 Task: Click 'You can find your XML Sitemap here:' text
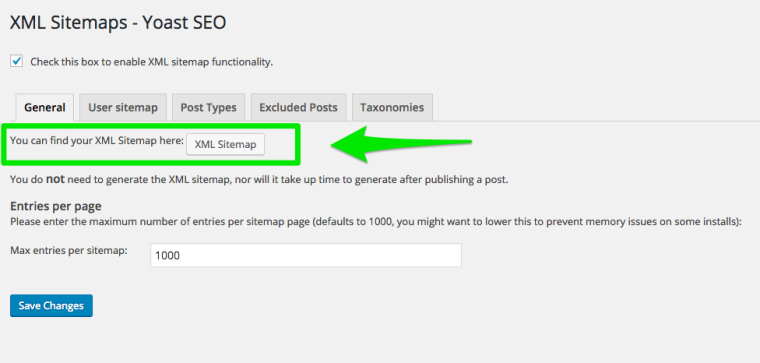(97, 141)
